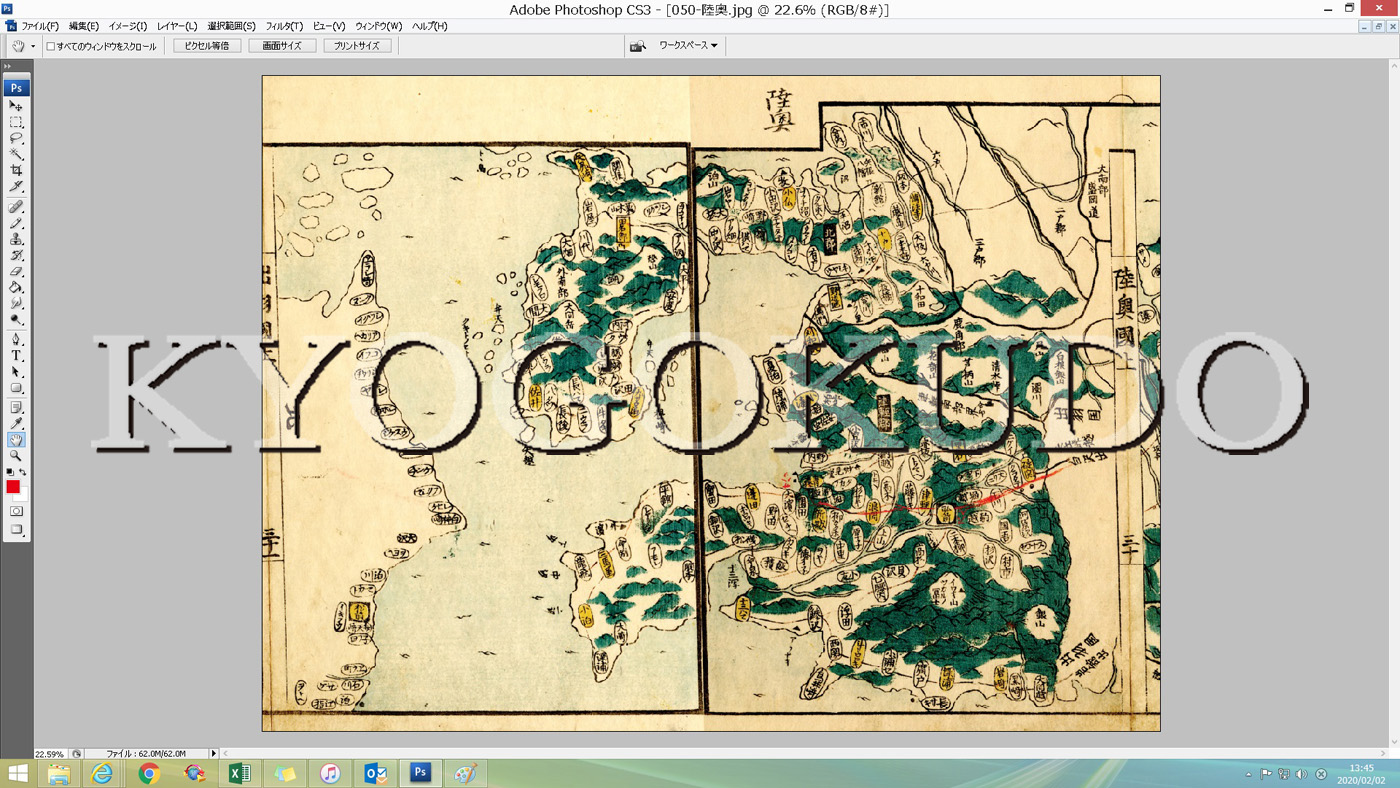The width and height of the screenshot is (1400, 788).
Task: Click the volume icon in system tray
Action: click(x=1301, y=774)
